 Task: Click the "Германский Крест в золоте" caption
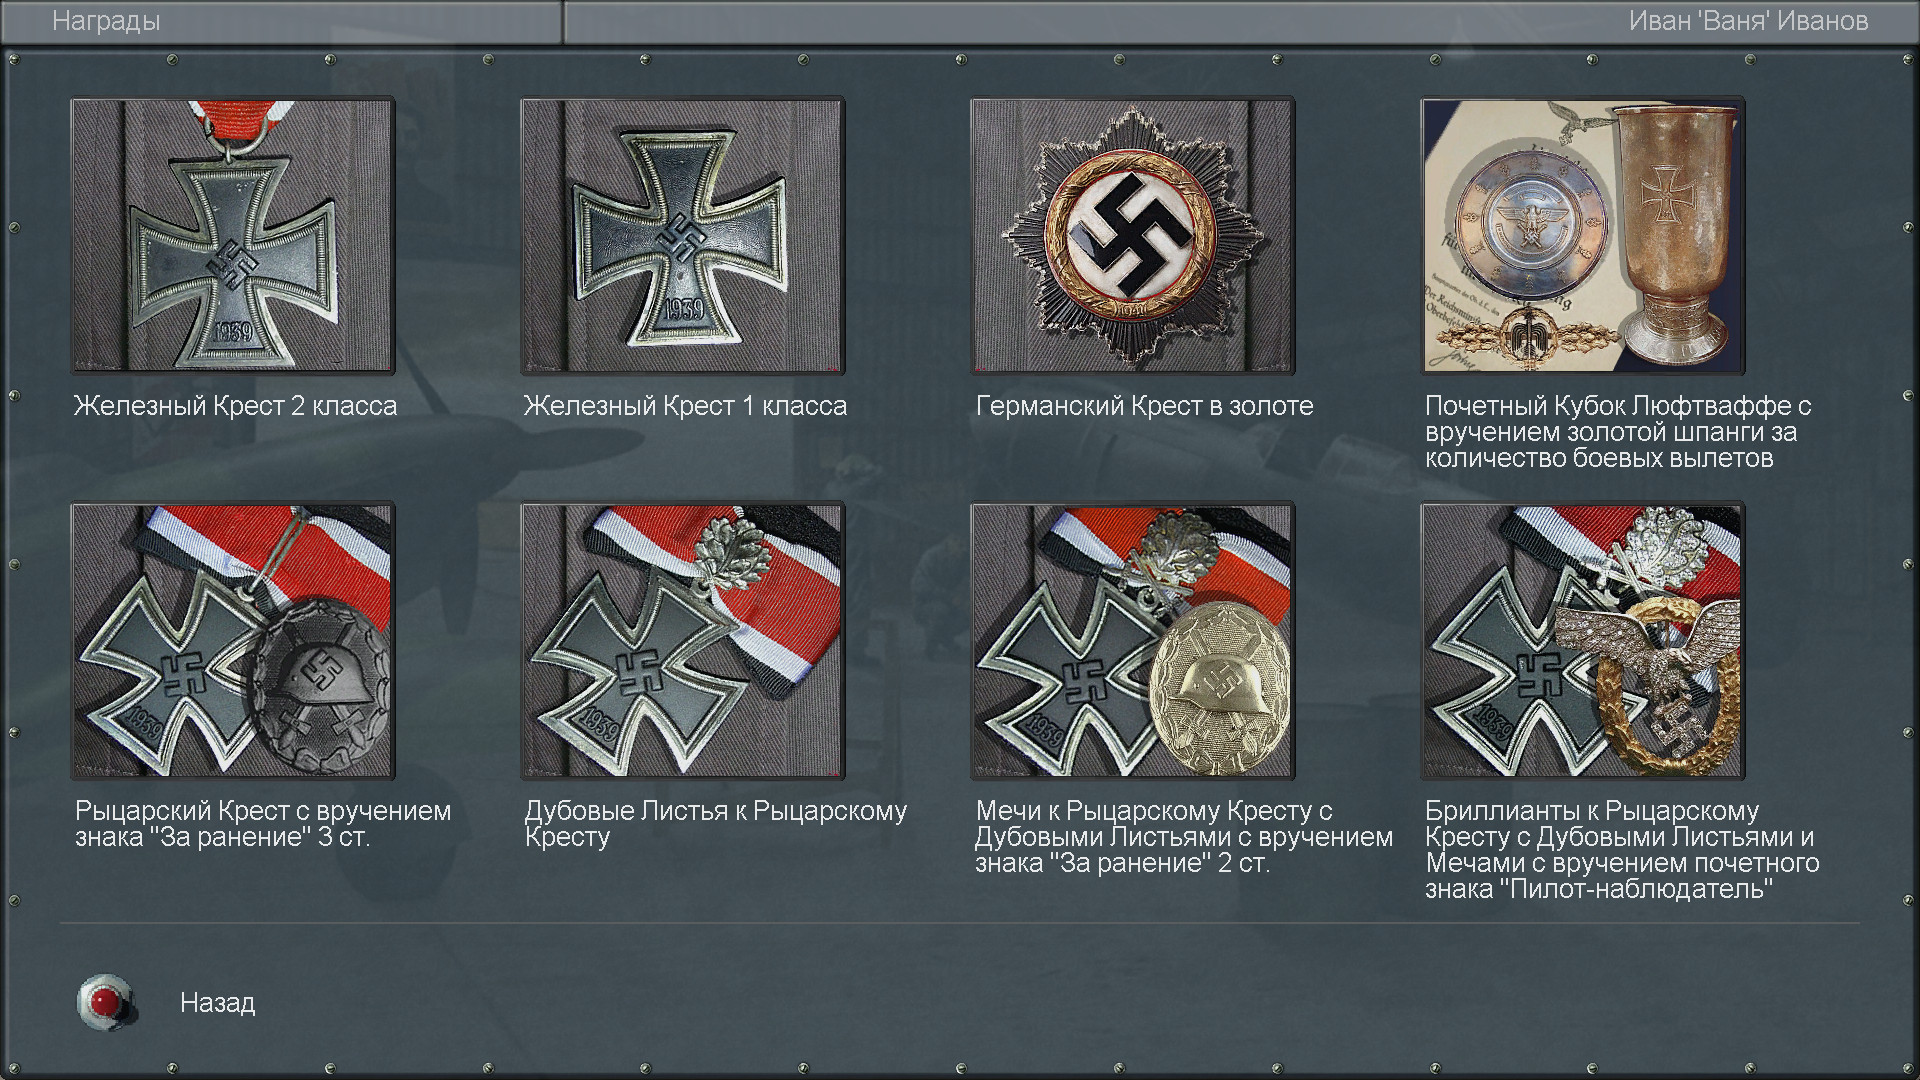tap(1144, 406)
